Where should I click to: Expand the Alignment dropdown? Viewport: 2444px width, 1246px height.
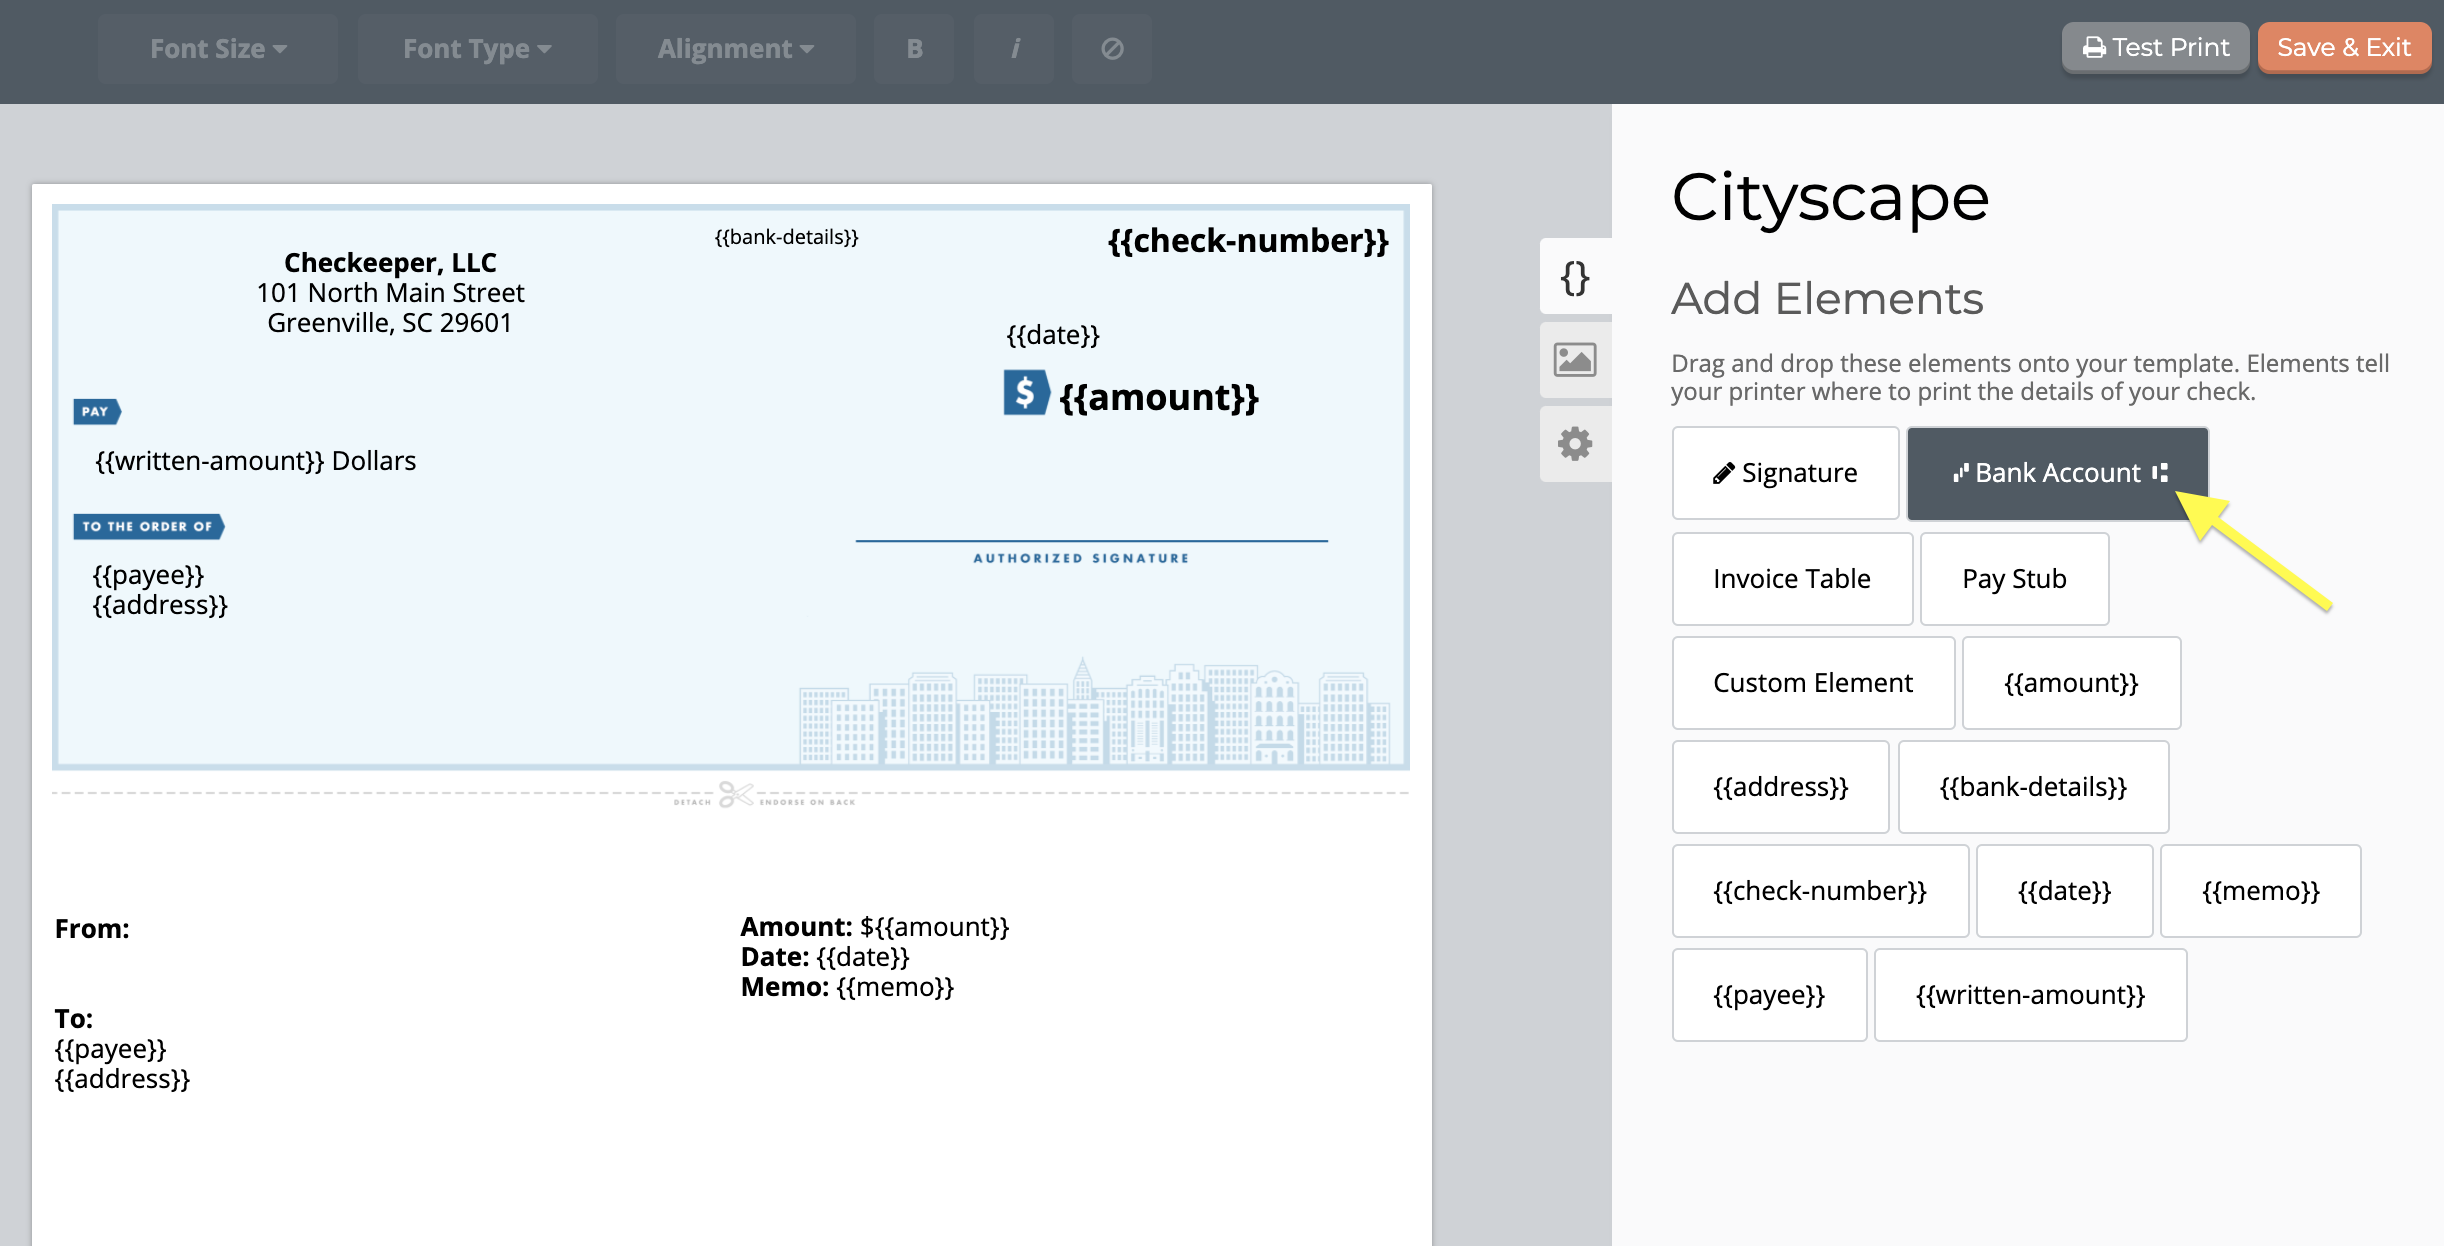pos(735,49)
